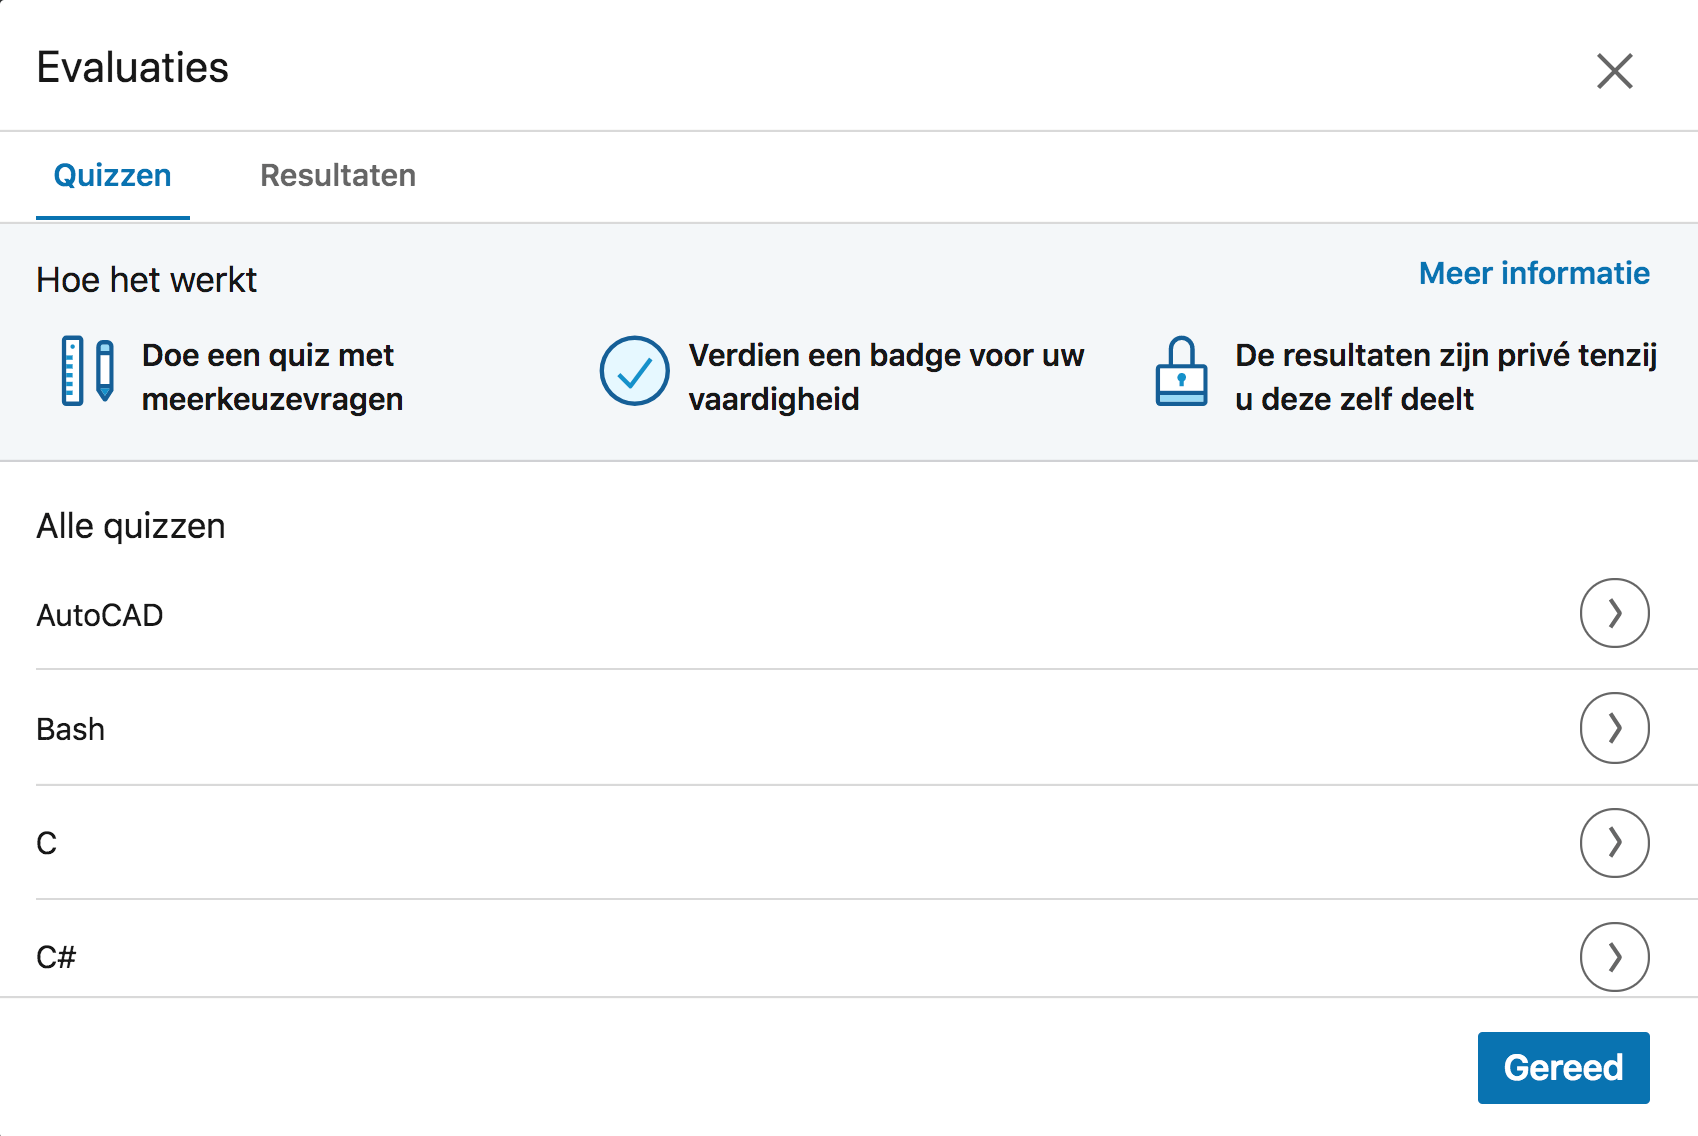
Task: Choose the C# quiz label
Action: tap(56, 958)
